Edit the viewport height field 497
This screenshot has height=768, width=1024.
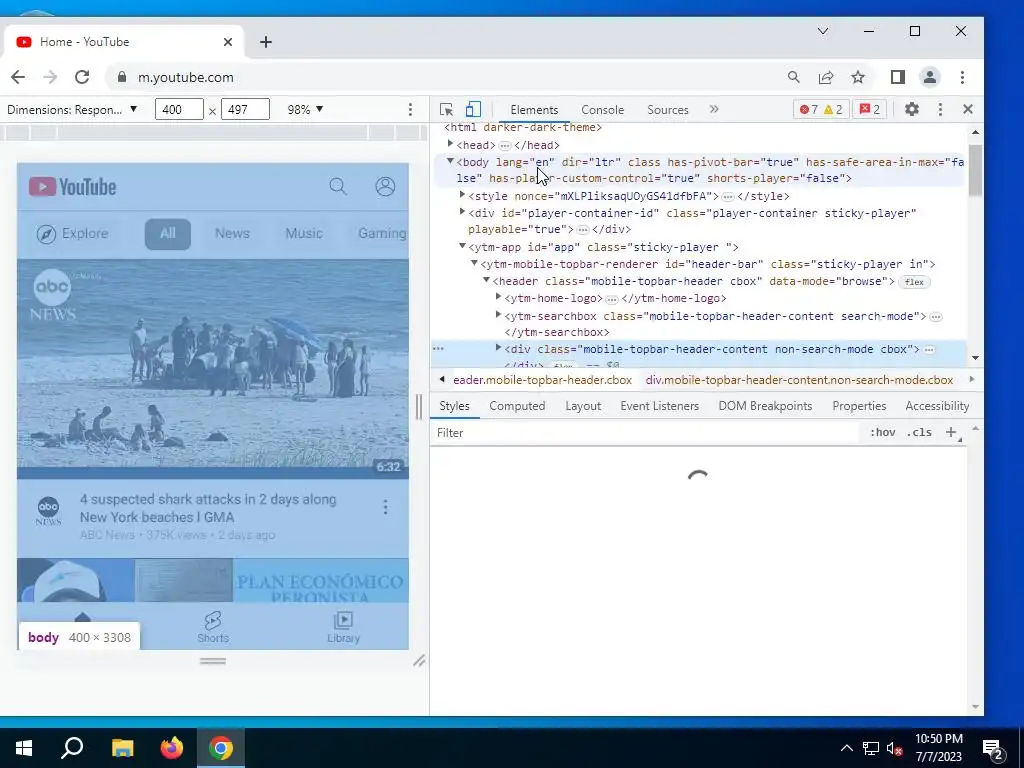point(245,110)
